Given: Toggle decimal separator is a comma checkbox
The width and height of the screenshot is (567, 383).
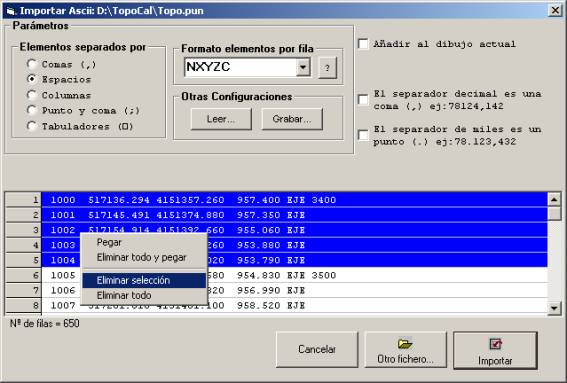Looking at the screenshot, I should pyautogui.click(x=363, y=100).
